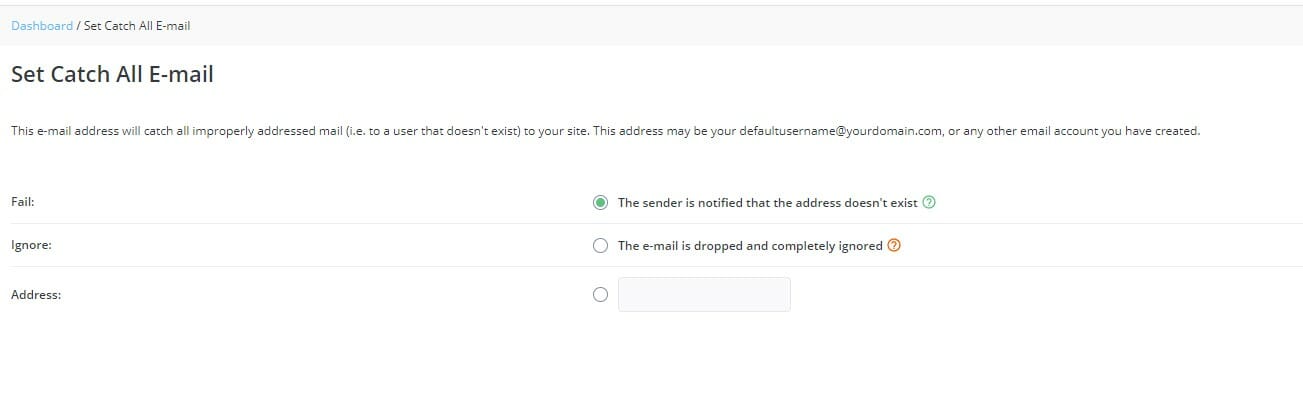Click the Address row label
Image resolution: width=1303 pixels, height=418 pixels.
36,295
